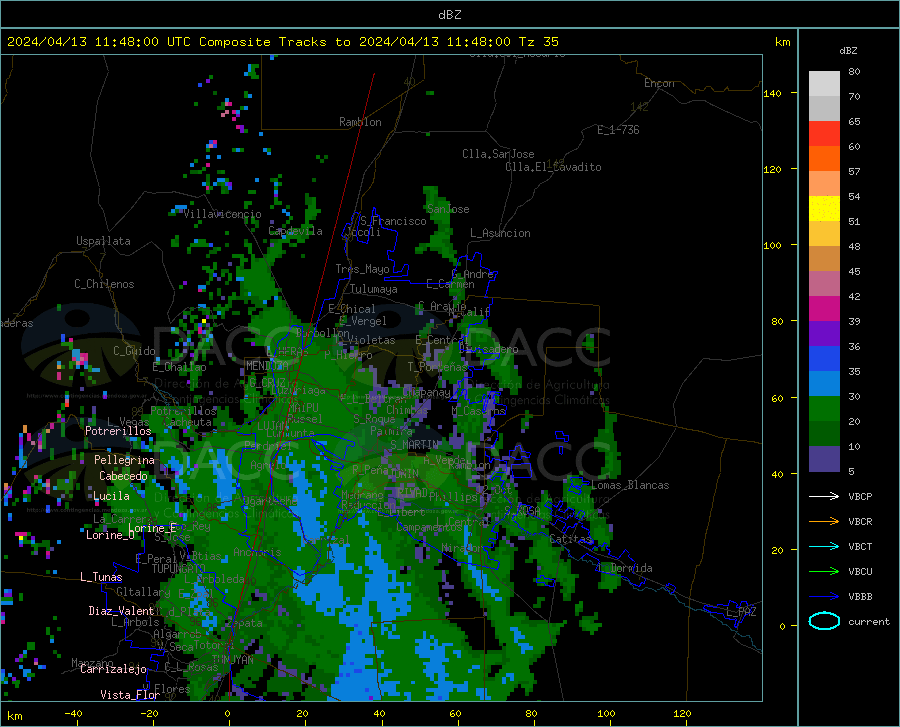Click the blue VBBB arrow legend symbol
The height and width of the screenshot is (727, 900).
coord(824,596)
